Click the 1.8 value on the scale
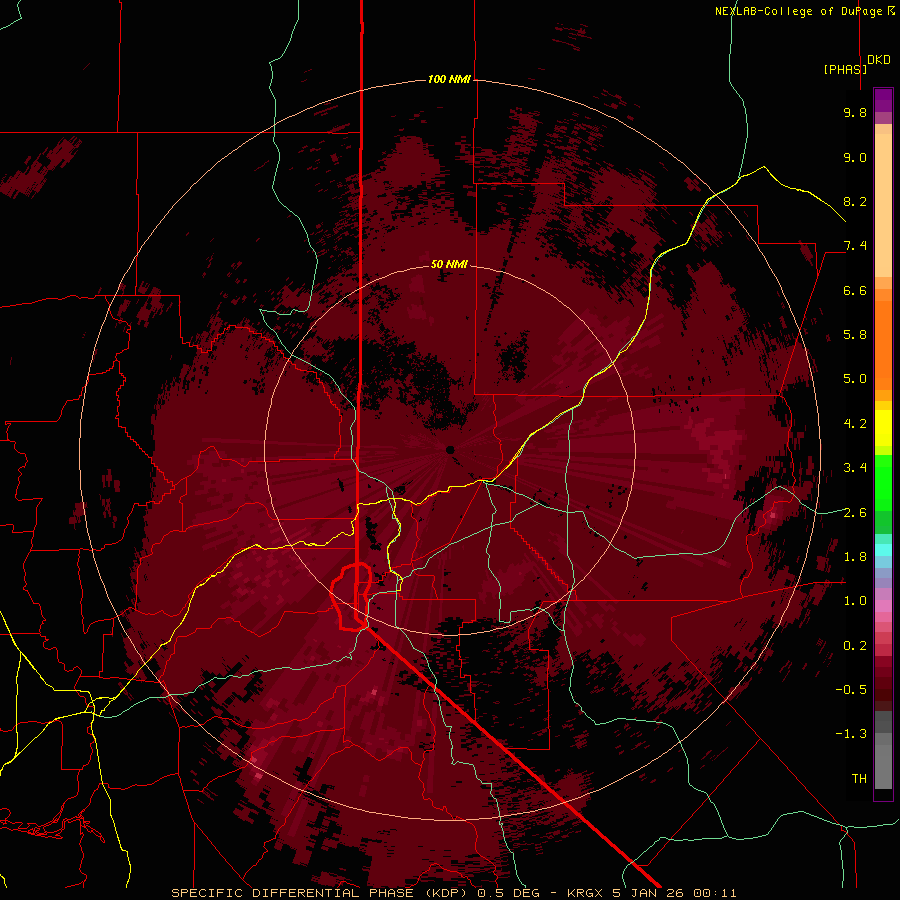The height and width of the screenshot is (900, 900). pos(855,557)
